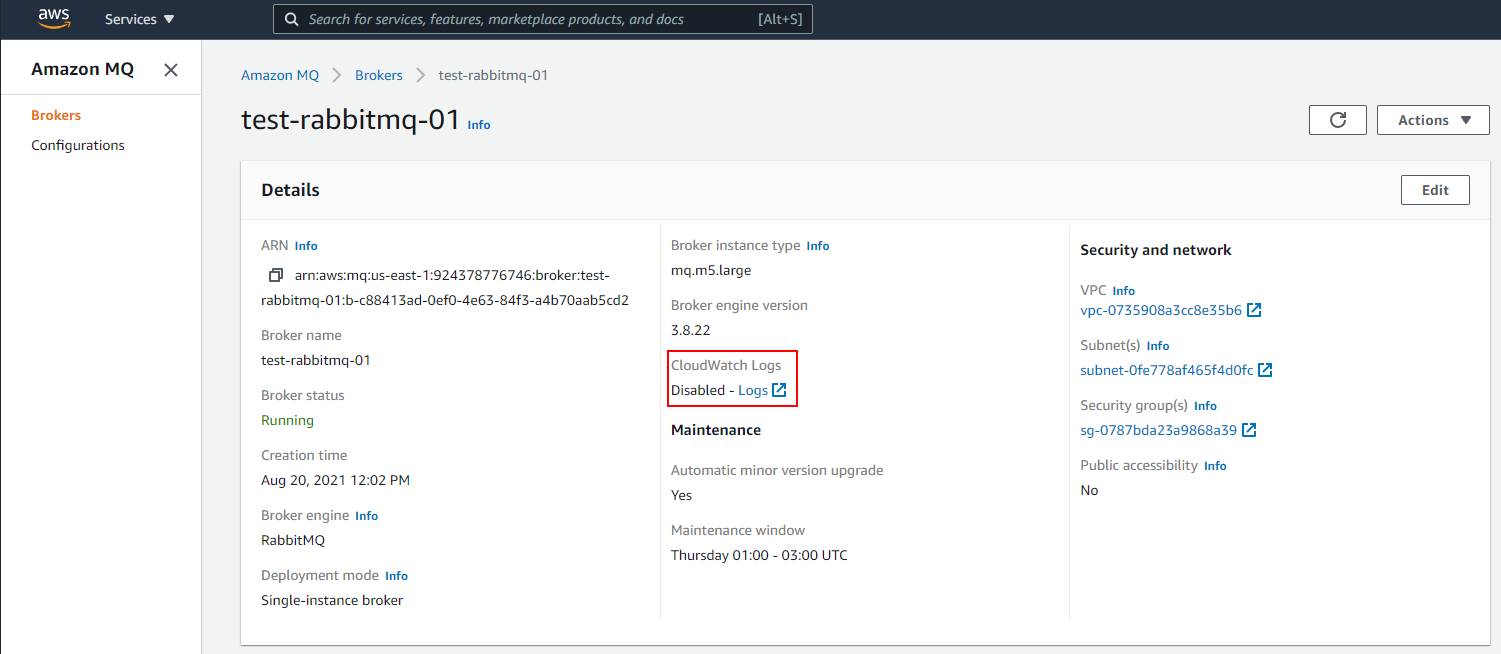The width and height of the screenshot is (1501, 654).
Task: Open the Actions dropdown button
Action: coord(1433,120)
